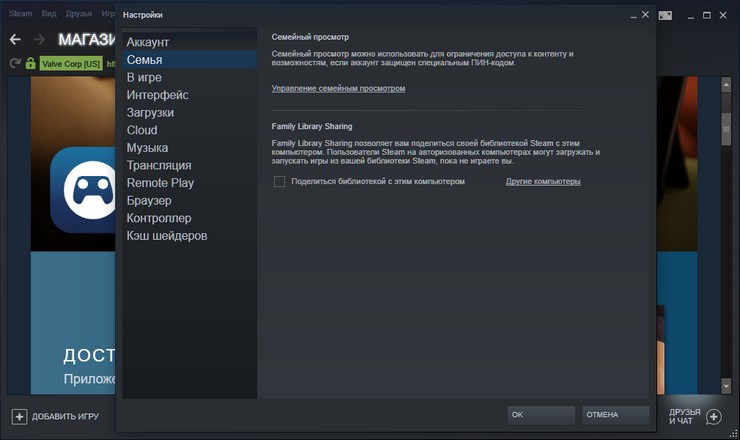Click the back navigation arrow
This screenshot has height=440, width=740.
[15, 40]
